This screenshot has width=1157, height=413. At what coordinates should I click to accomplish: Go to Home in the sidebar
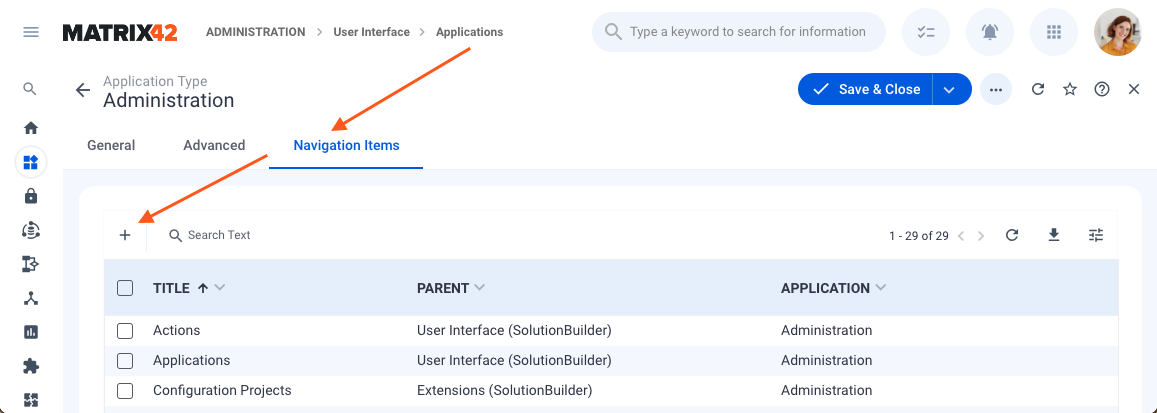[31, 128]
